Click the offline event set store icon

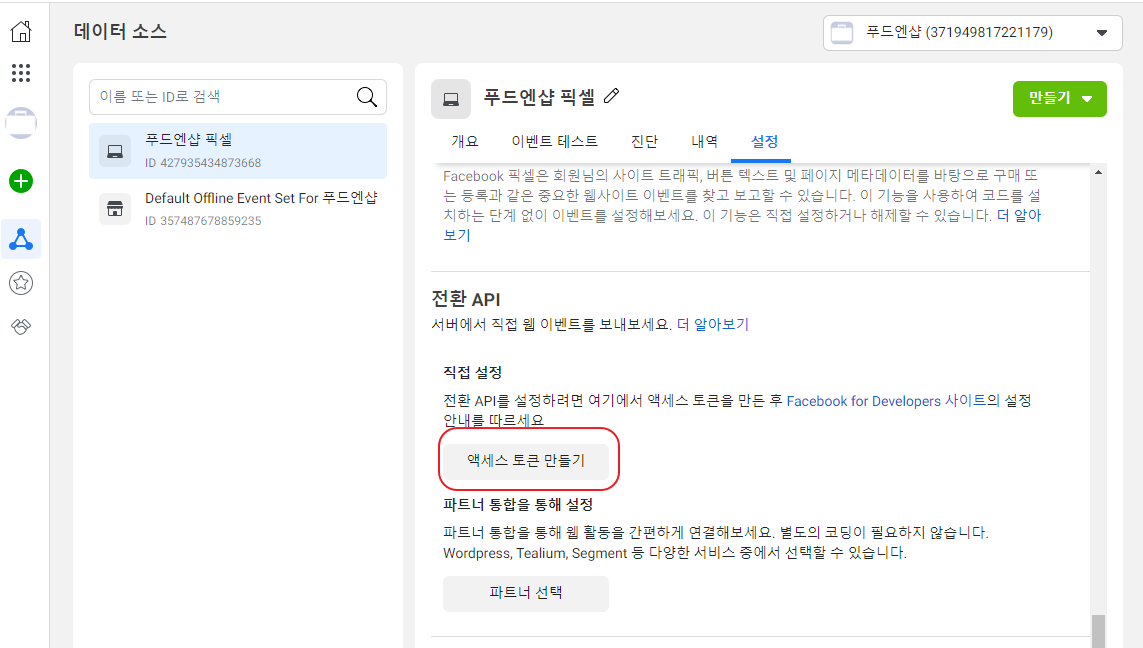pos(115,208)
